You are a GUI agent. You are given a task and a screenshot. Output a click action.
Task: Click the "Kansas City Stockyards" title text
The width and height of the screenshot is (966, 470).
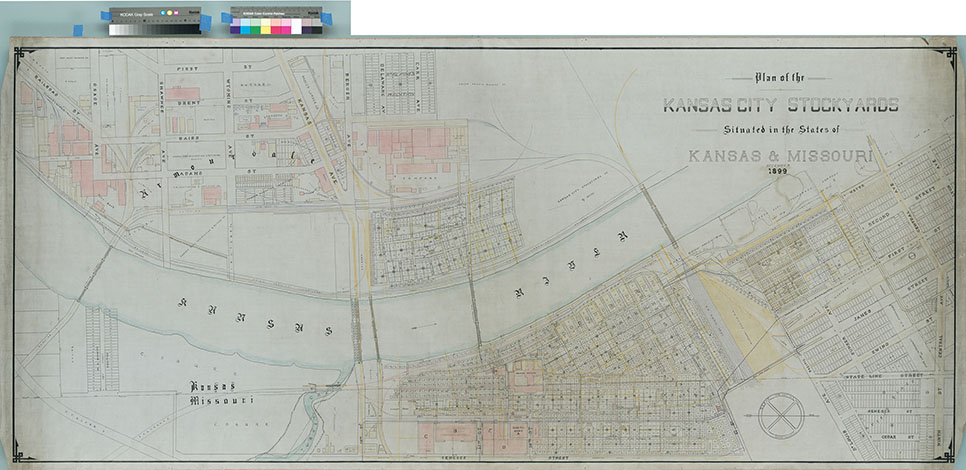coord(780,105)
